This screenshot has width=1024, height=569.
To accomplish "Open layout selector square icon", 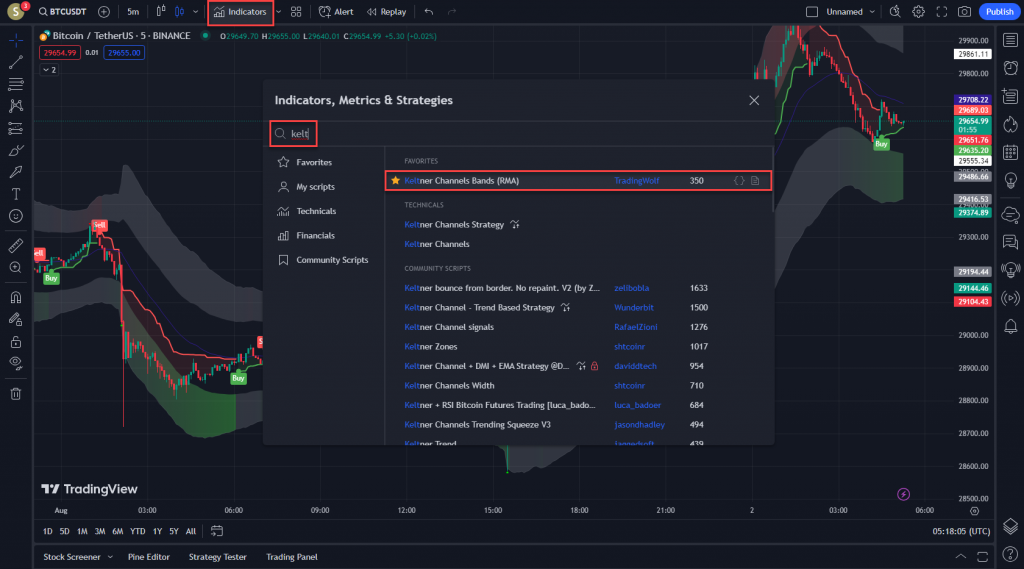I will pos(812,12).
